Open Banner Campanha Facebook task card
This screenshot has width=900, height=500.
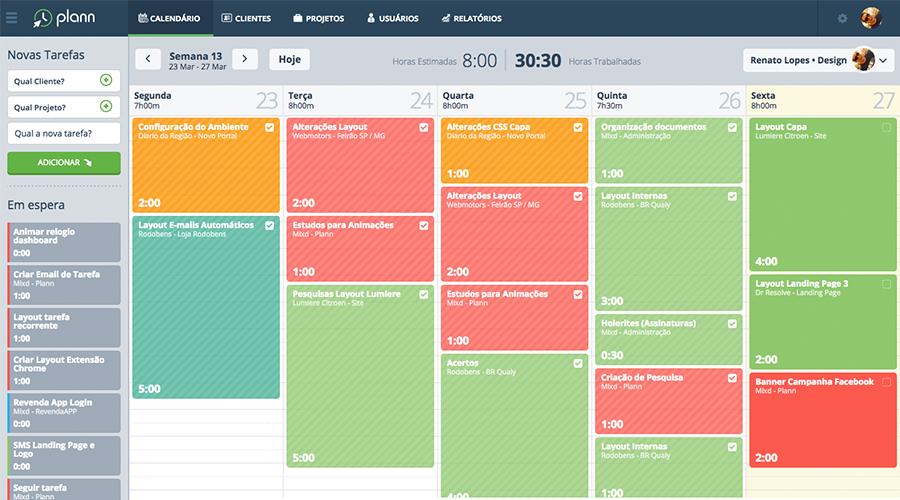[x=823, y=420]
